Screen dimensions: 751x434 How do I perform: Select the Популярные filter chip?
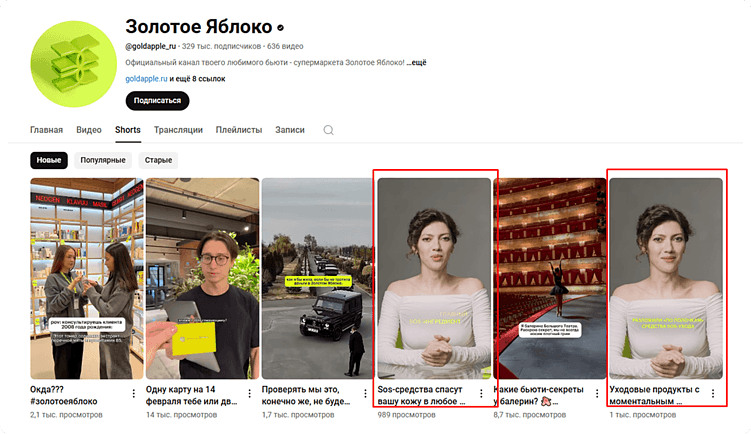coord(103,160)
